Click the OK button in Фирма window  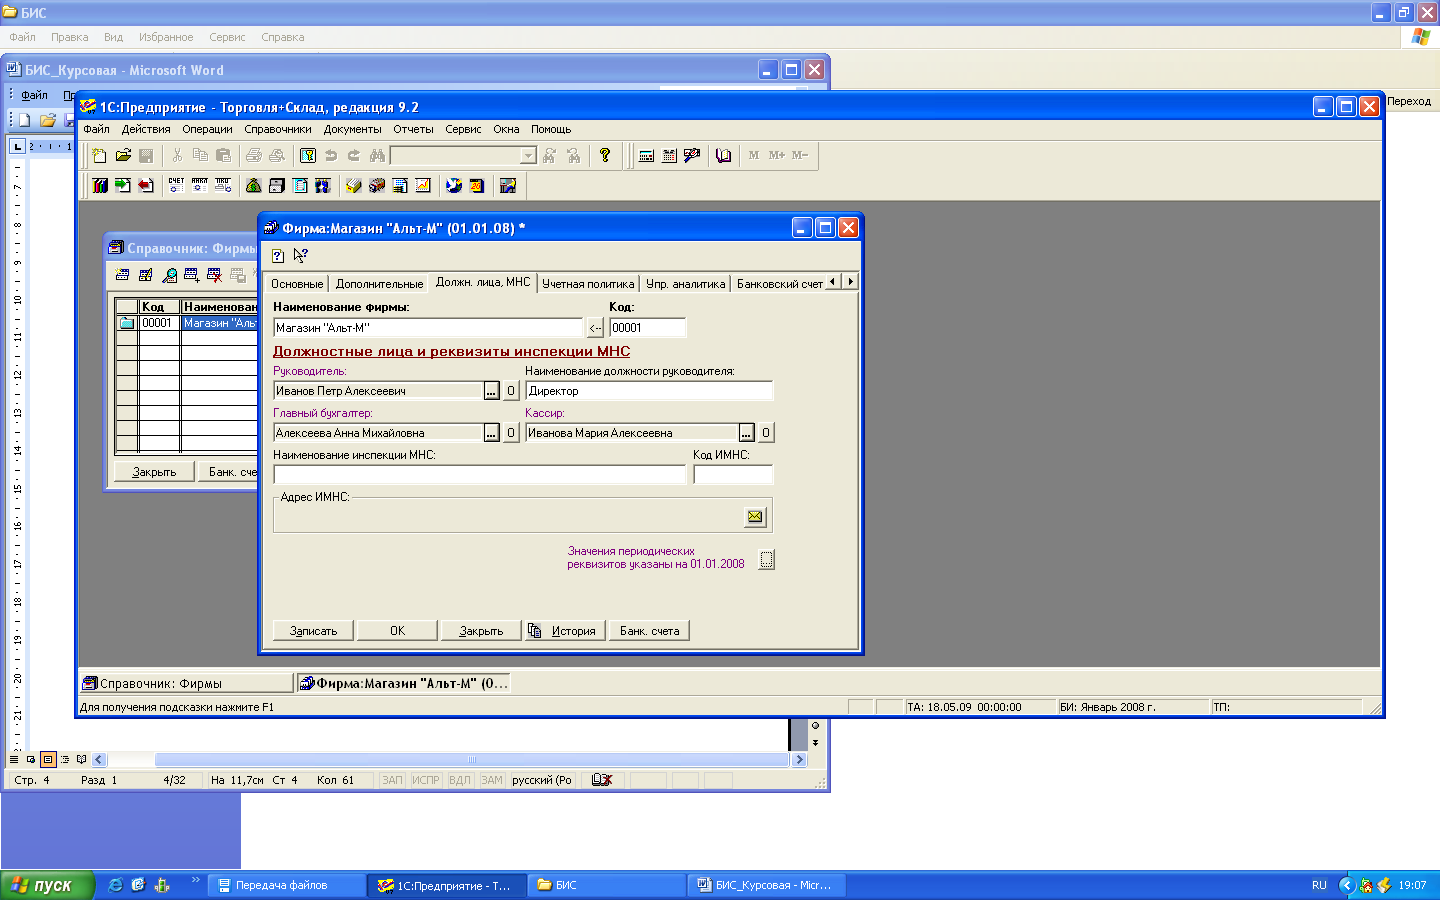coord(397,631)
